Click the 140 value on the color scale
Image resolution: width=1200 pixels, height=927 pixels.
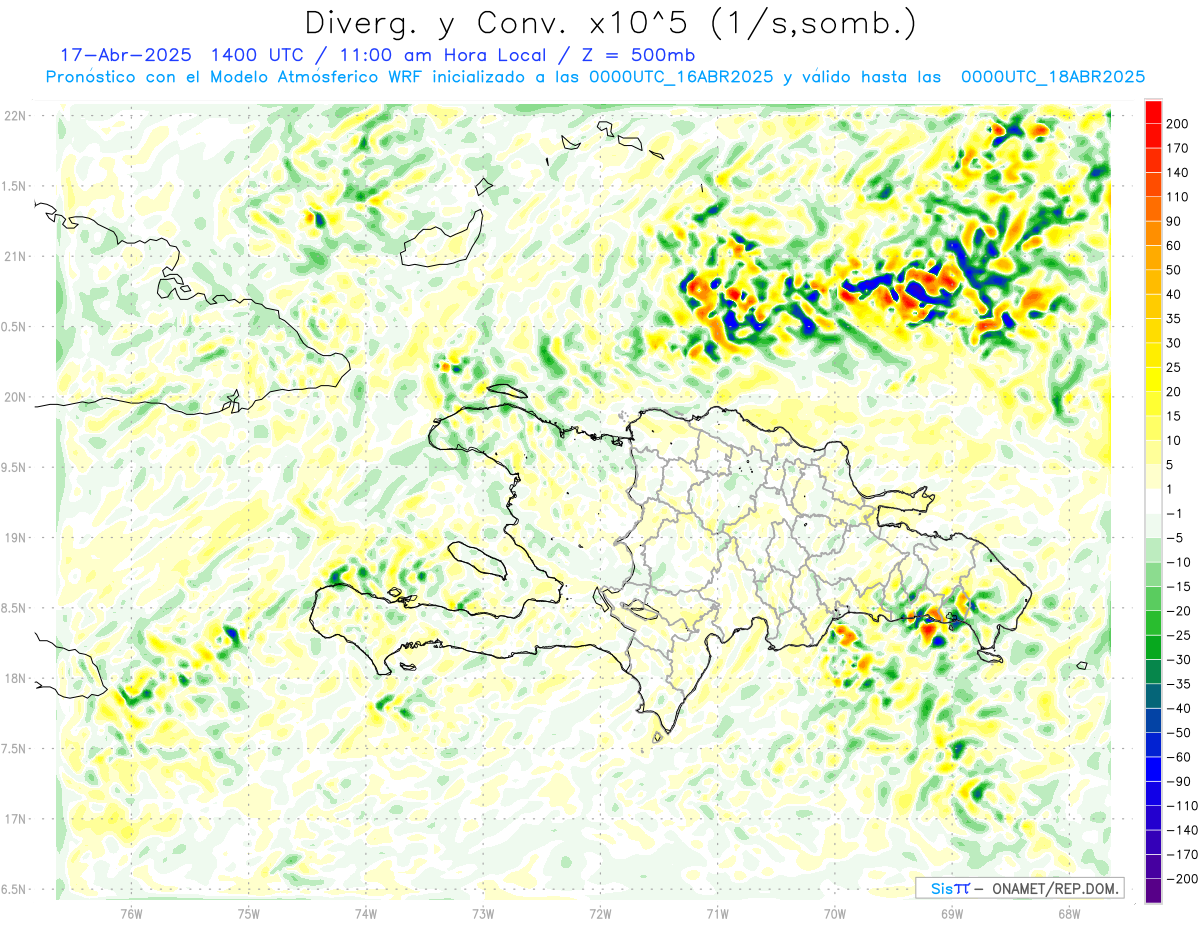[x=1176, y=173]
